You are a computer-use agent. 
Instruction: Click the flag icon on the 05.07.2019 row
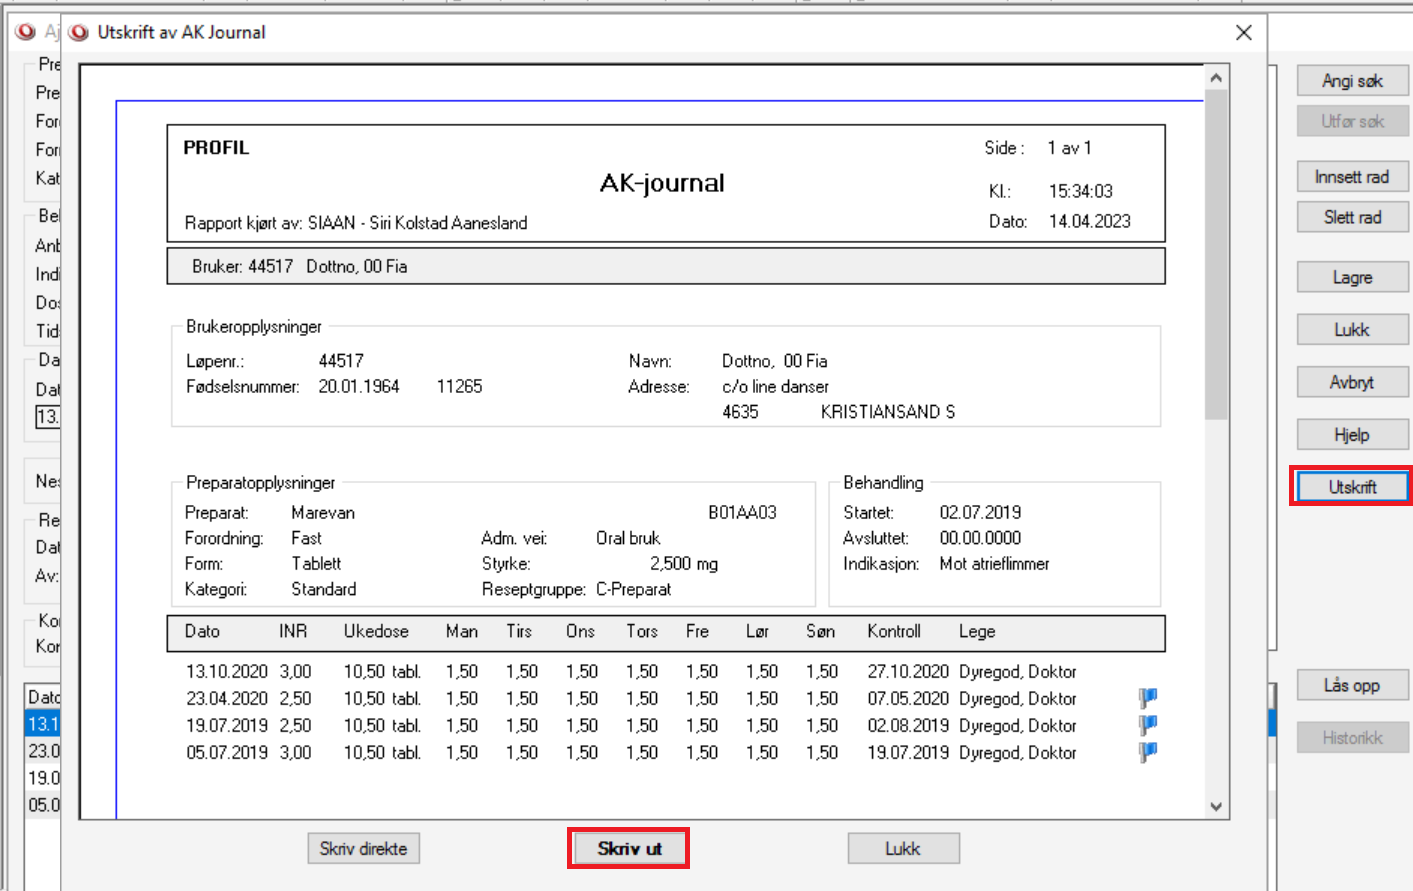(x=1147, y=752)
